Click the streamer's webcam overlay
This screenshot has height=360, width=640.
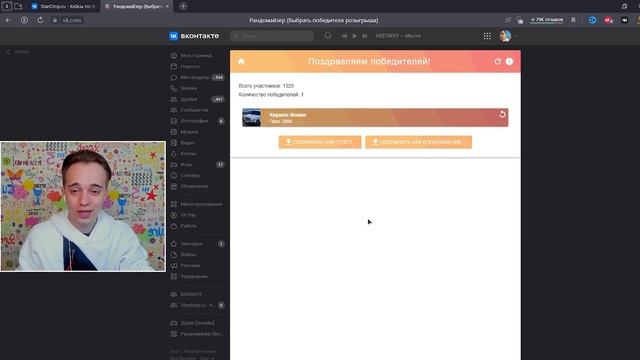click(x=83, y=206)
